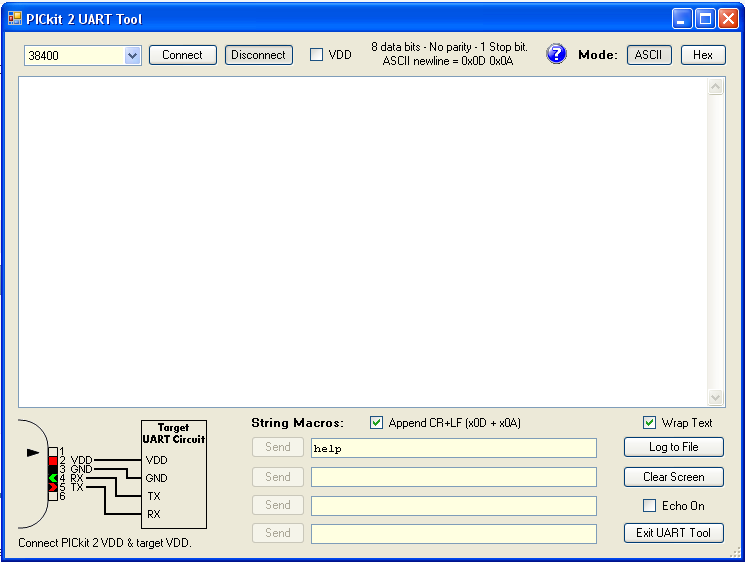745x563 pixels.
Task: Enable the VDD checkbox
Action: tap(317, 55)
